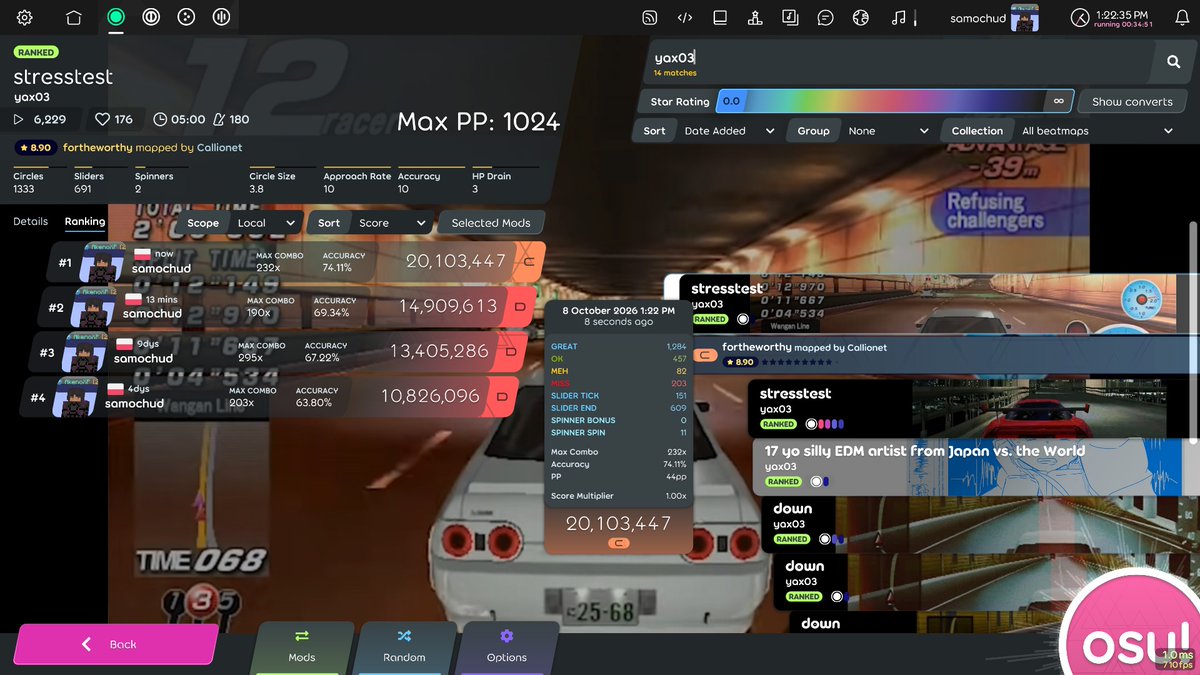Open the beatmap listing icon

pyautogui.click(x=790, y=17)
